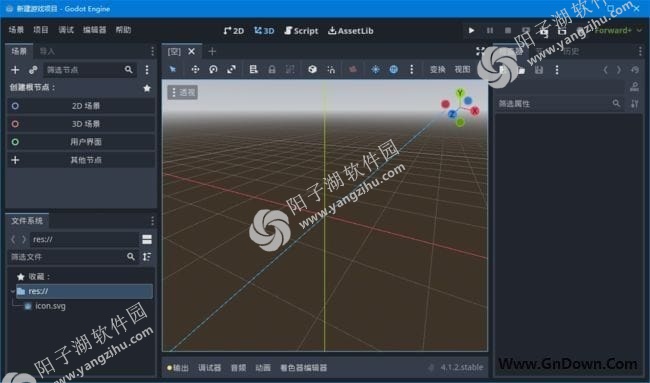
Task: Go forward in filesystem history
Action: pyautogui.click(x=24, y=239)
